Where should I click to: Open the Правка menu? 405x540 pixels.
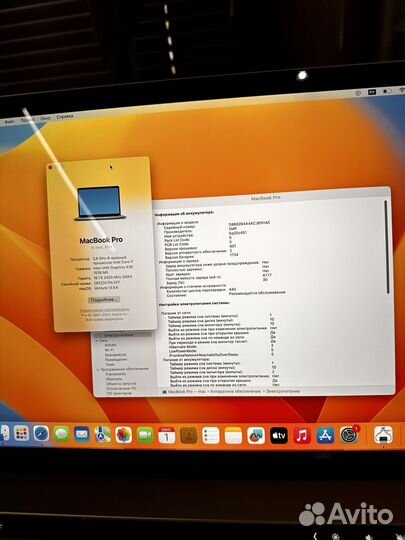tap(27, 120)
